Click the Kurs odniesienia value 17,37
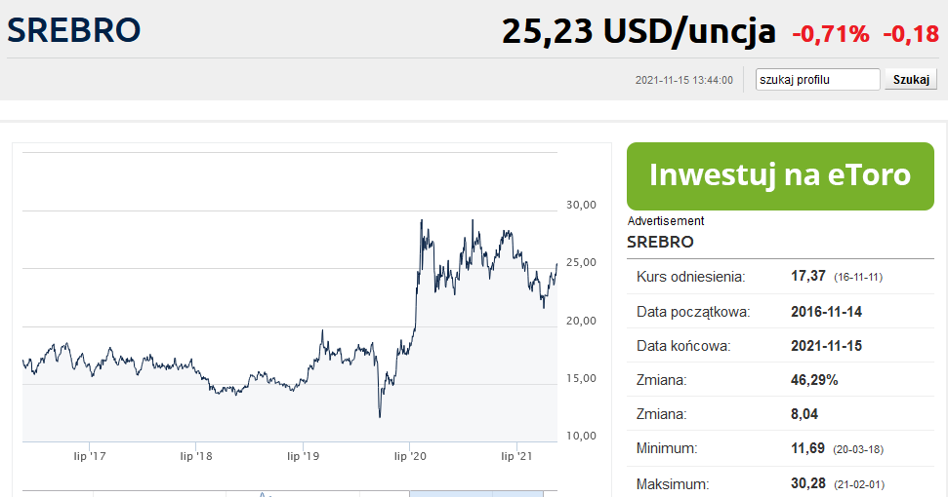This screenshot has width=948, height=497. (808, 276)
